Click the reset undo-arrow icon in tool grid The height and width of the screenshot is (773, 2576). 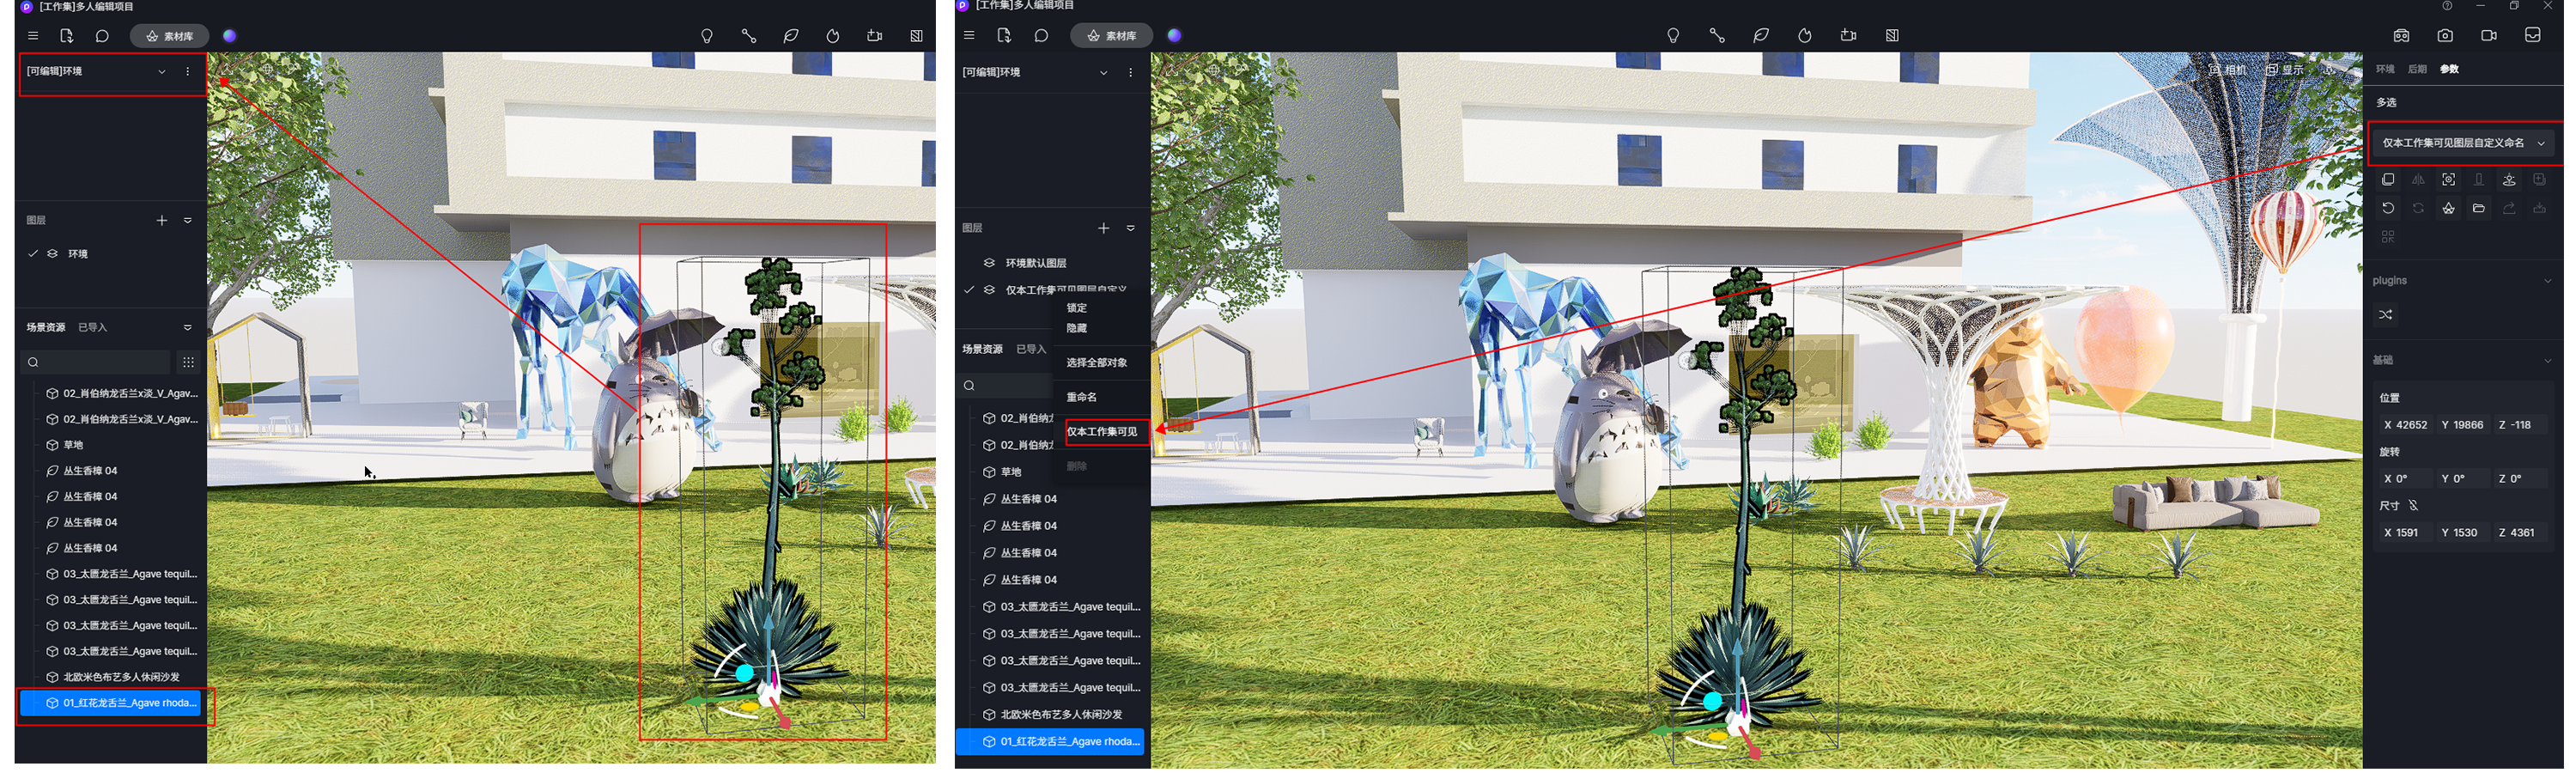(2388, 208)
